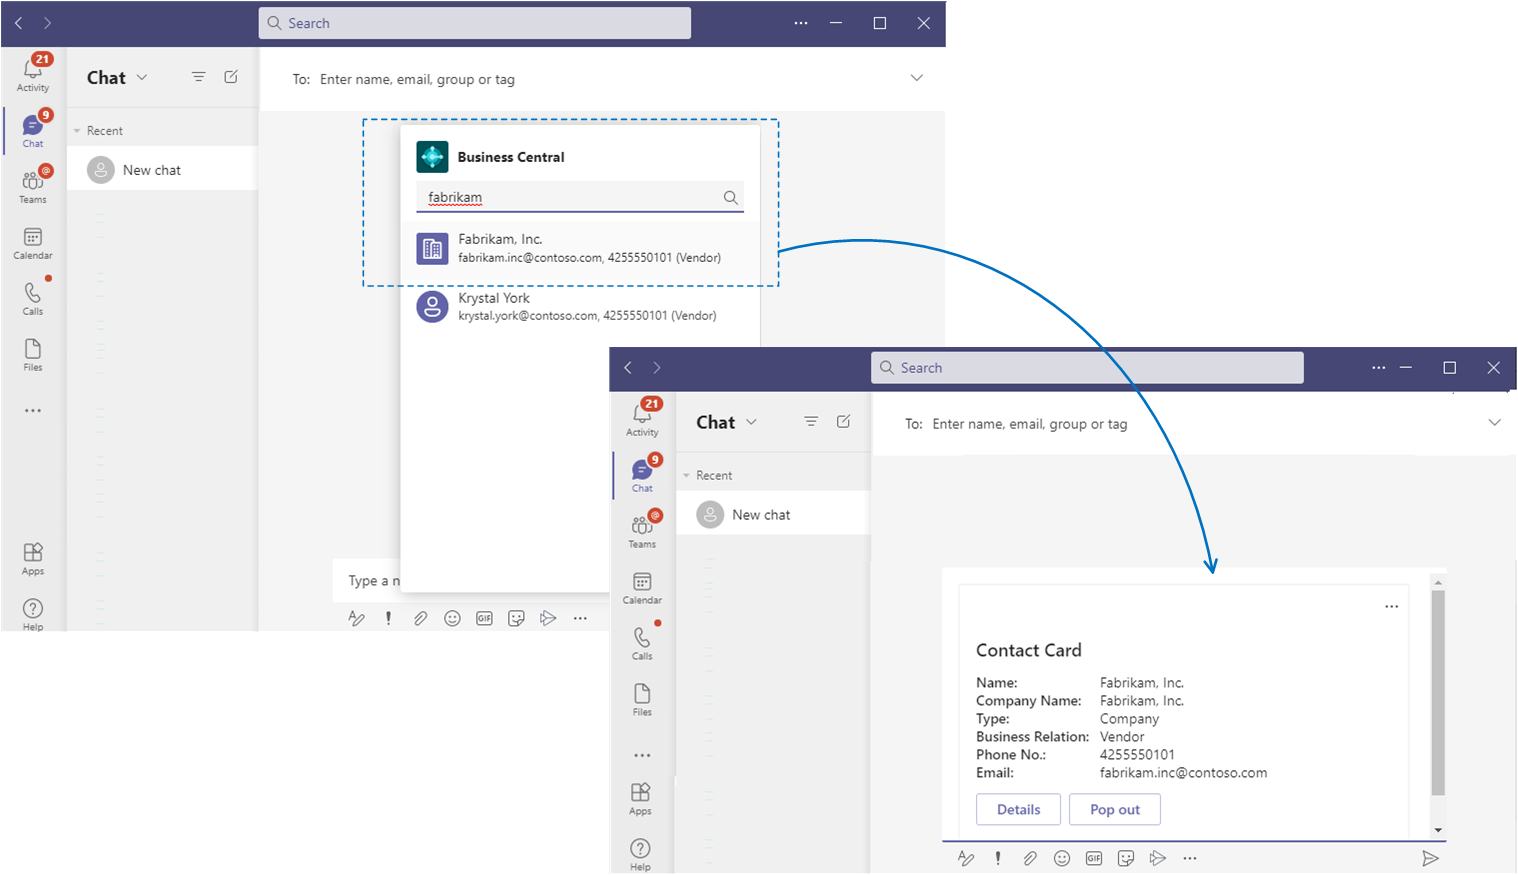Attach file paperclip in front window toolbar

[1030, 858]
